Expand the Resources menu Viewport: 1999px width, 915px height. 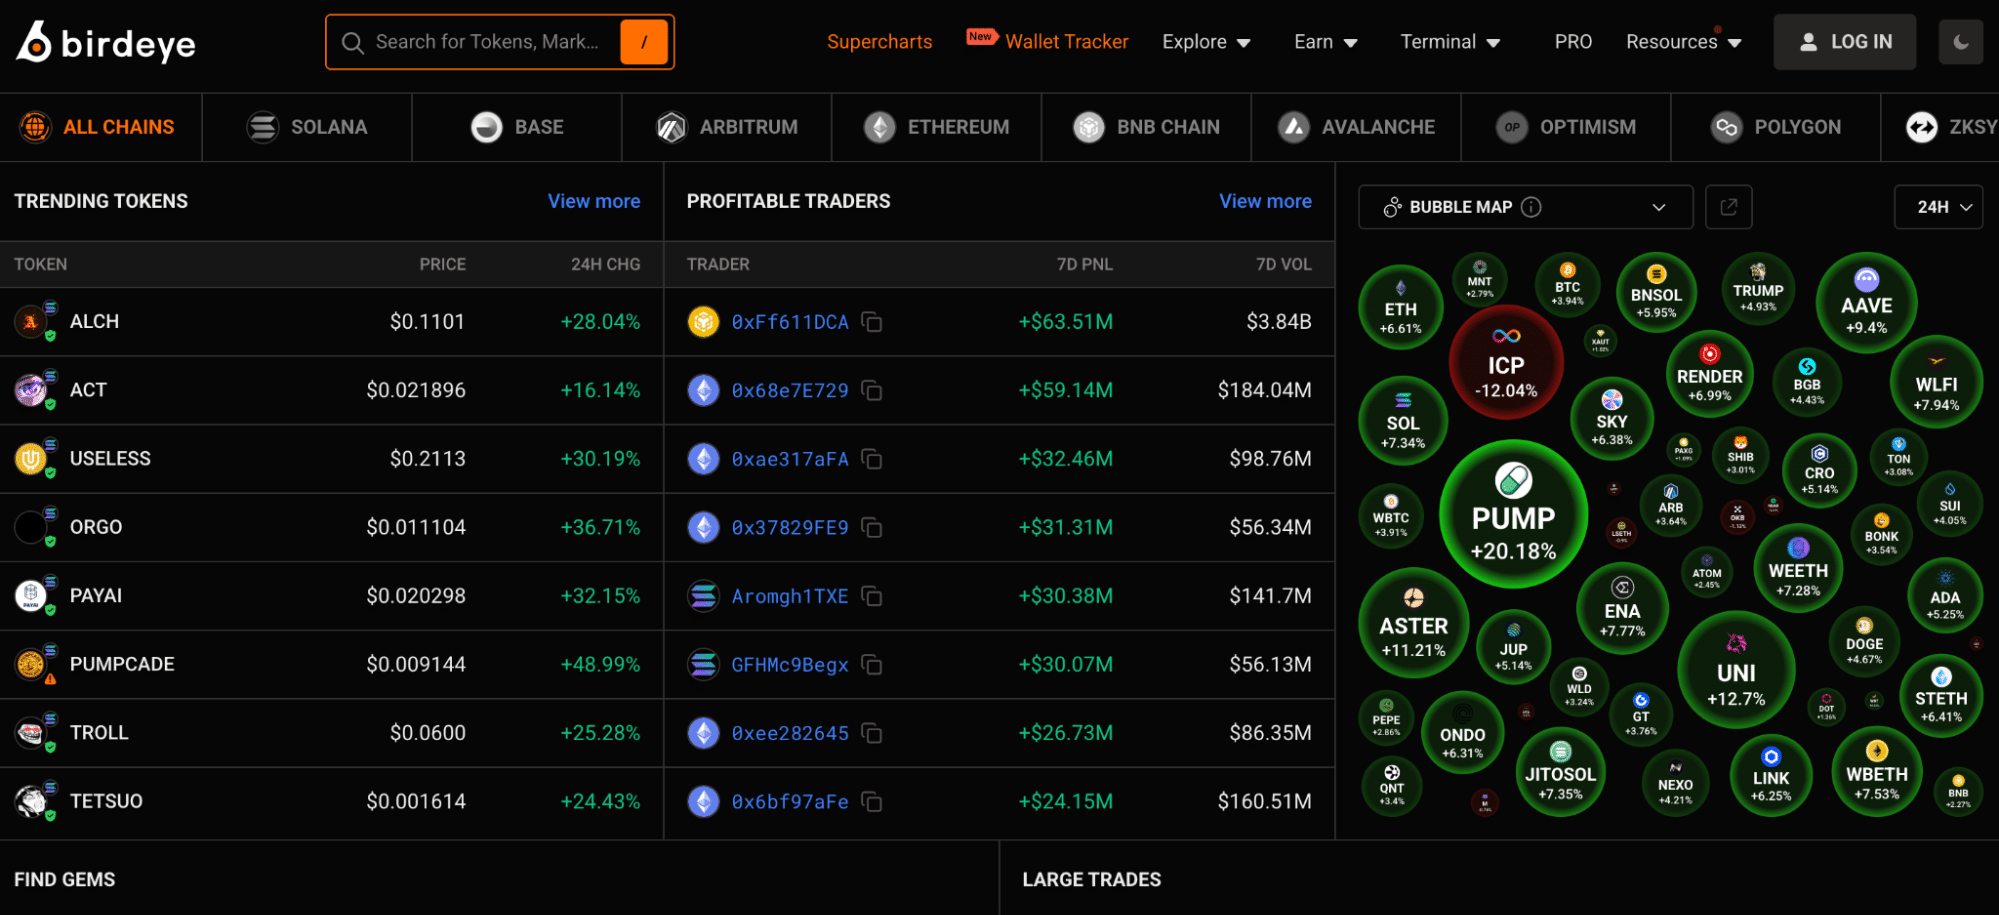point(1683,41)
